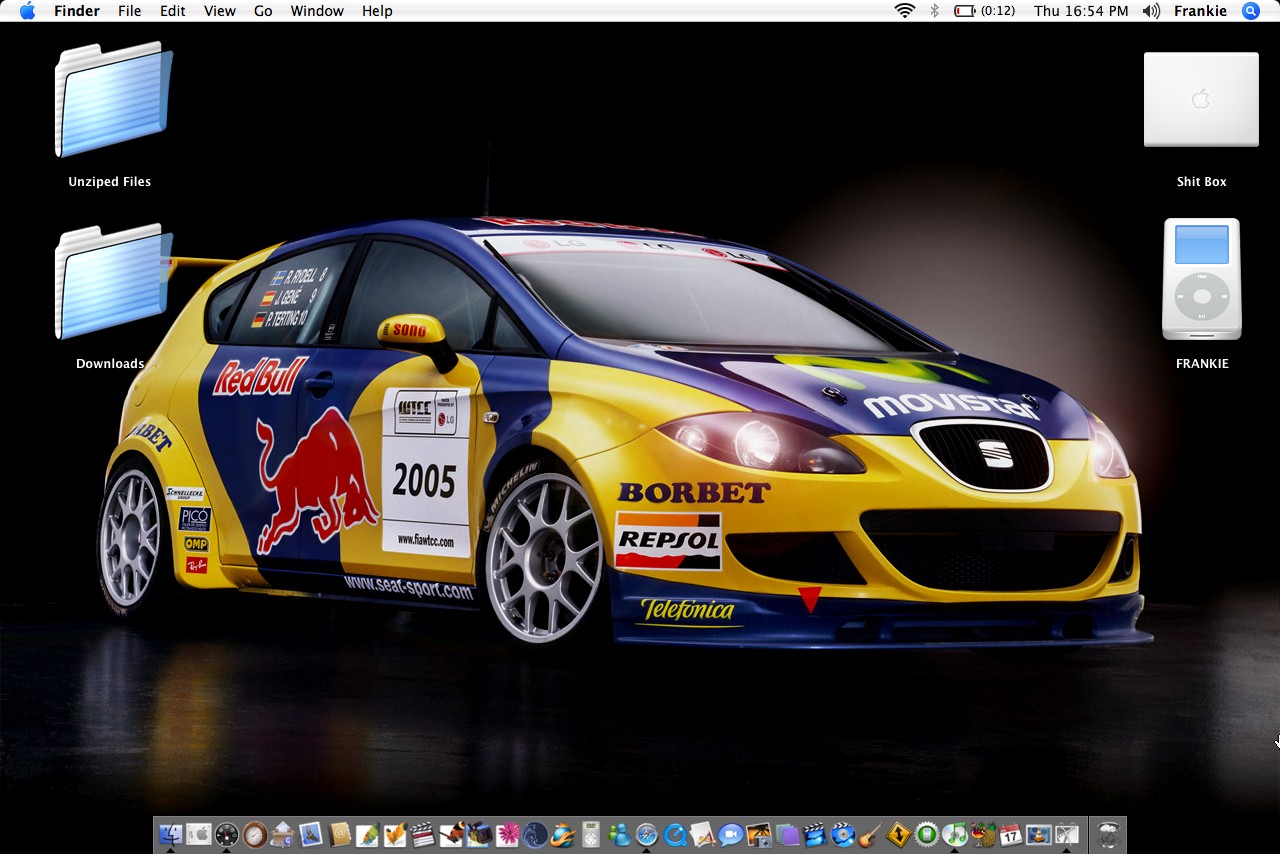Open the Window menu
This screenshot has width=1280, height=854.
(317, 11)
